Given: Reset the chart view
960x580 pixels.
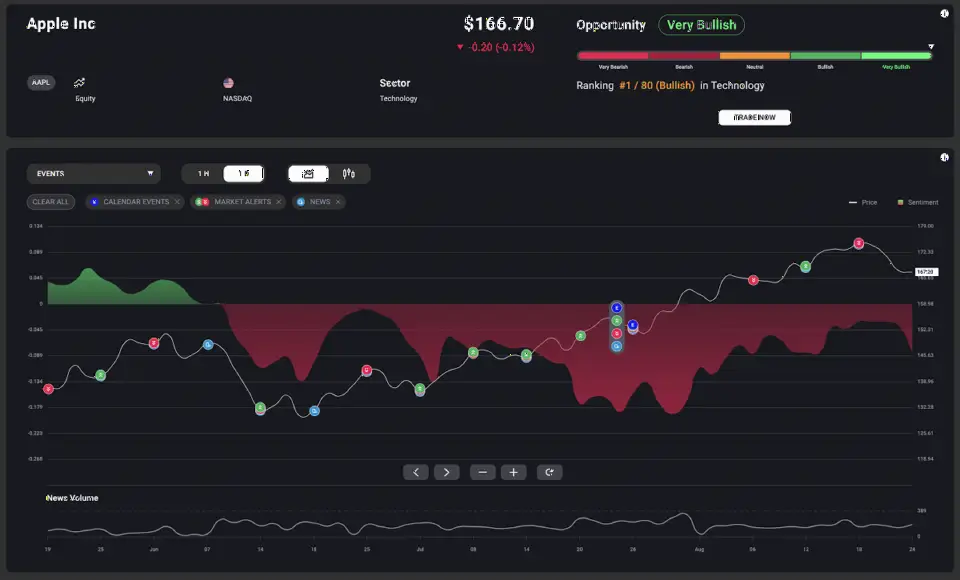Looking at the screenshot, I should [x=550, y=472].
